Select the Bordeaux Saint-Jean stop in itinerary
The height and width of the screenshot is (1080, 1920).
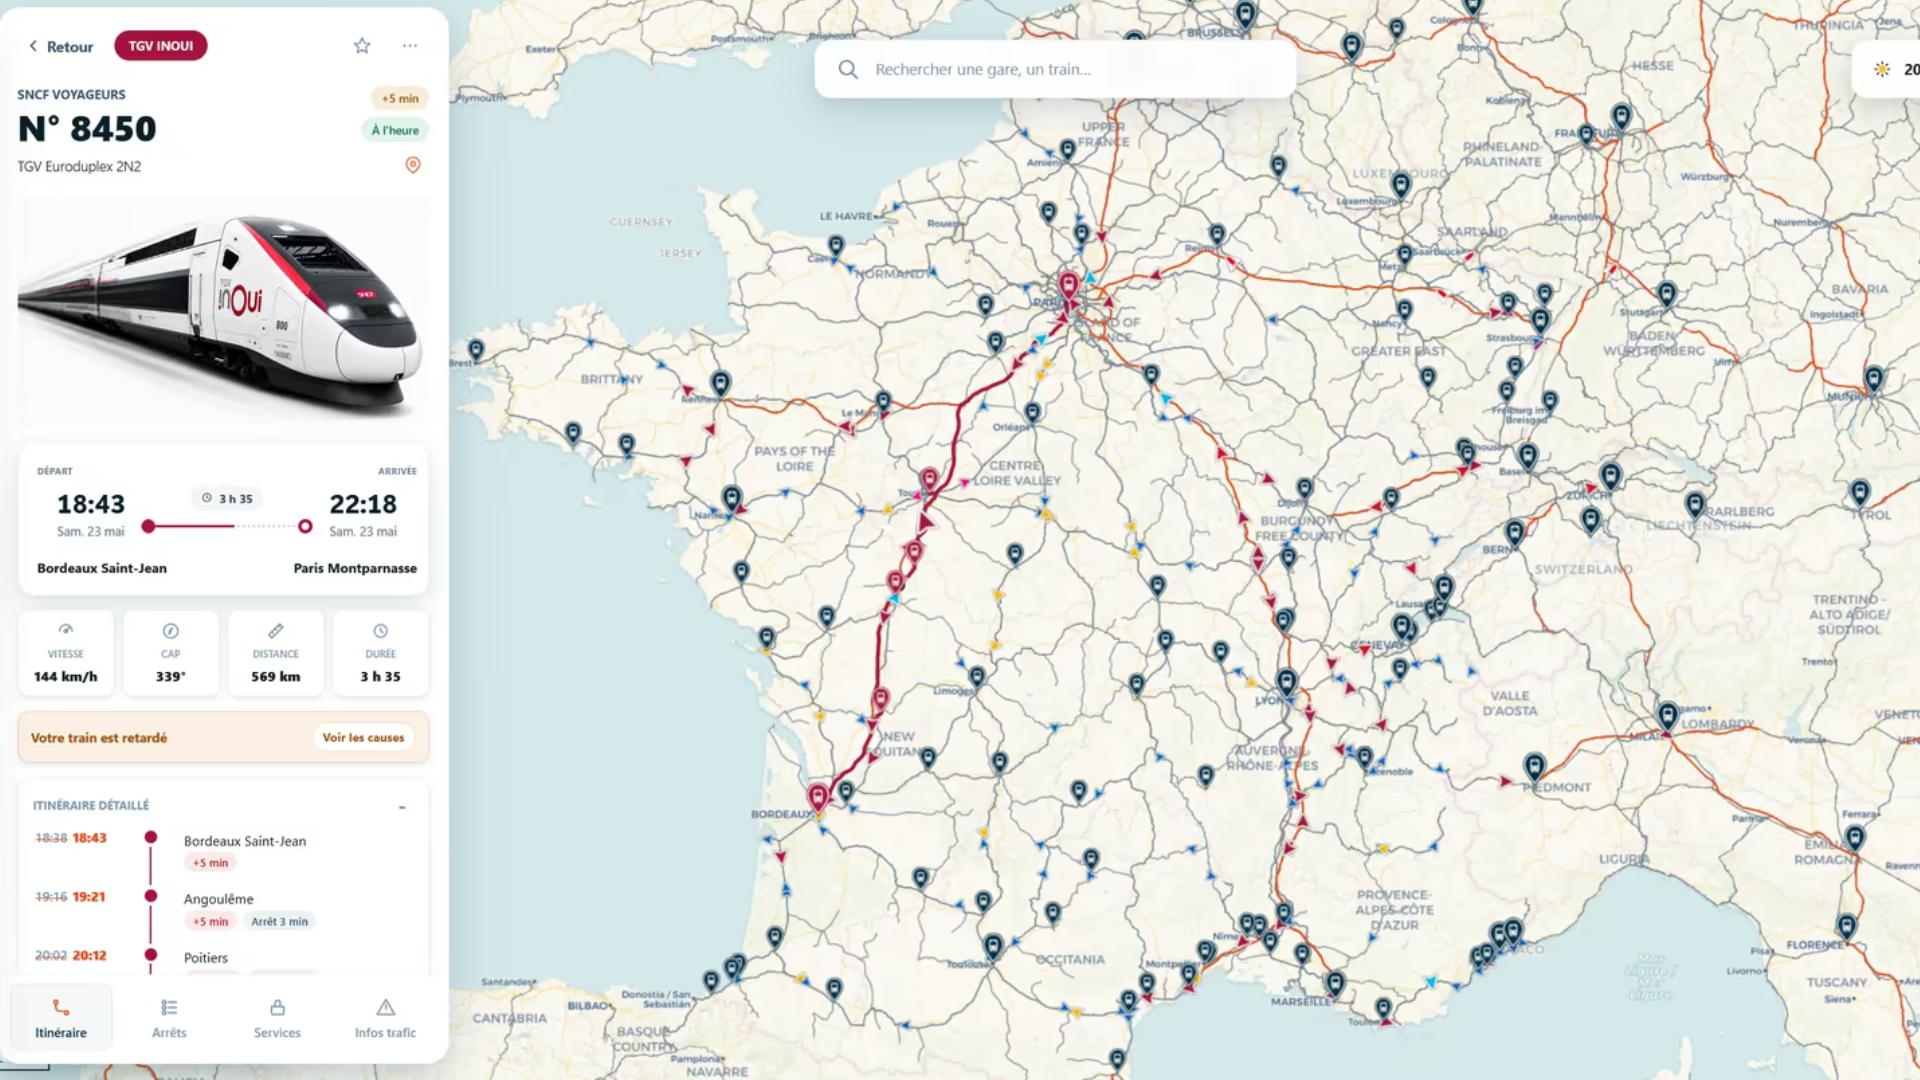tap(245, 841)
